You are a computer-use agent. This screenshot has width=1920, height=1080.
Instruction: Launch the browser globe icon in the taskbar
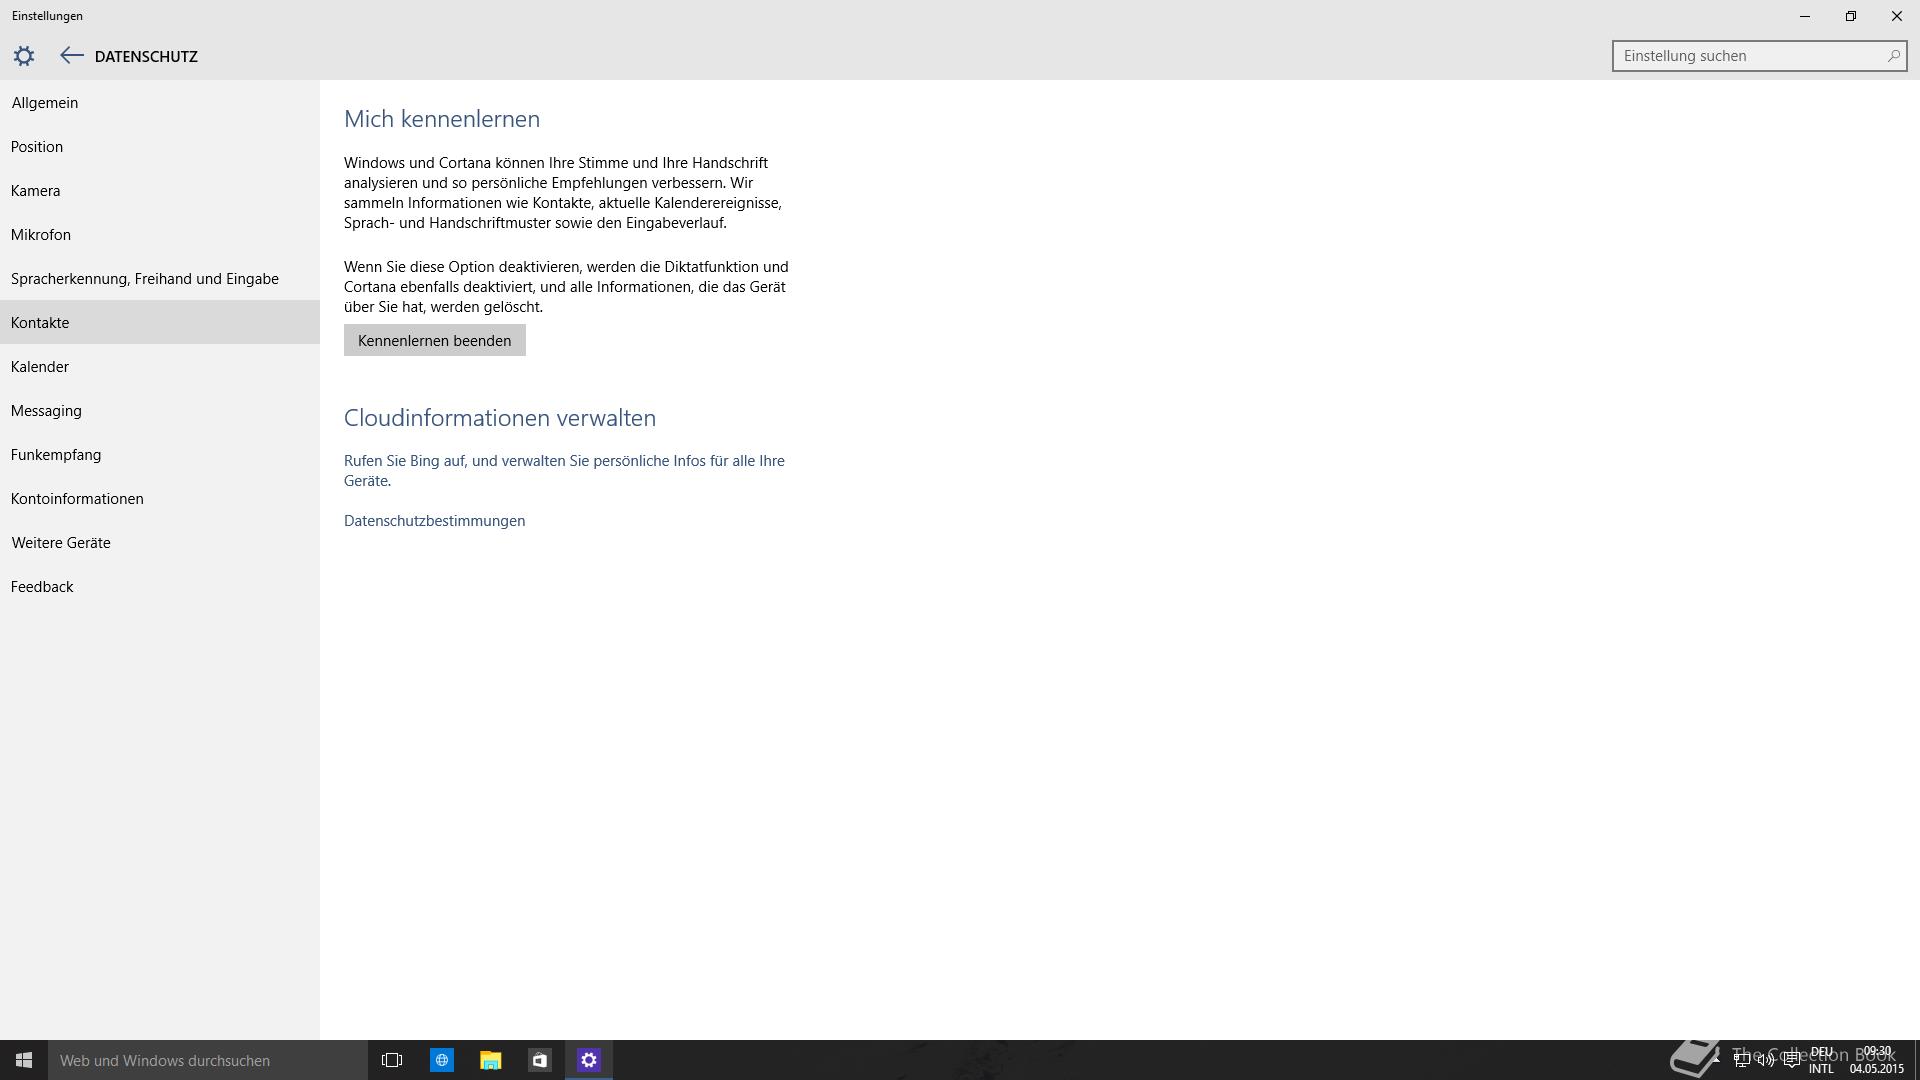(441, 1060)
